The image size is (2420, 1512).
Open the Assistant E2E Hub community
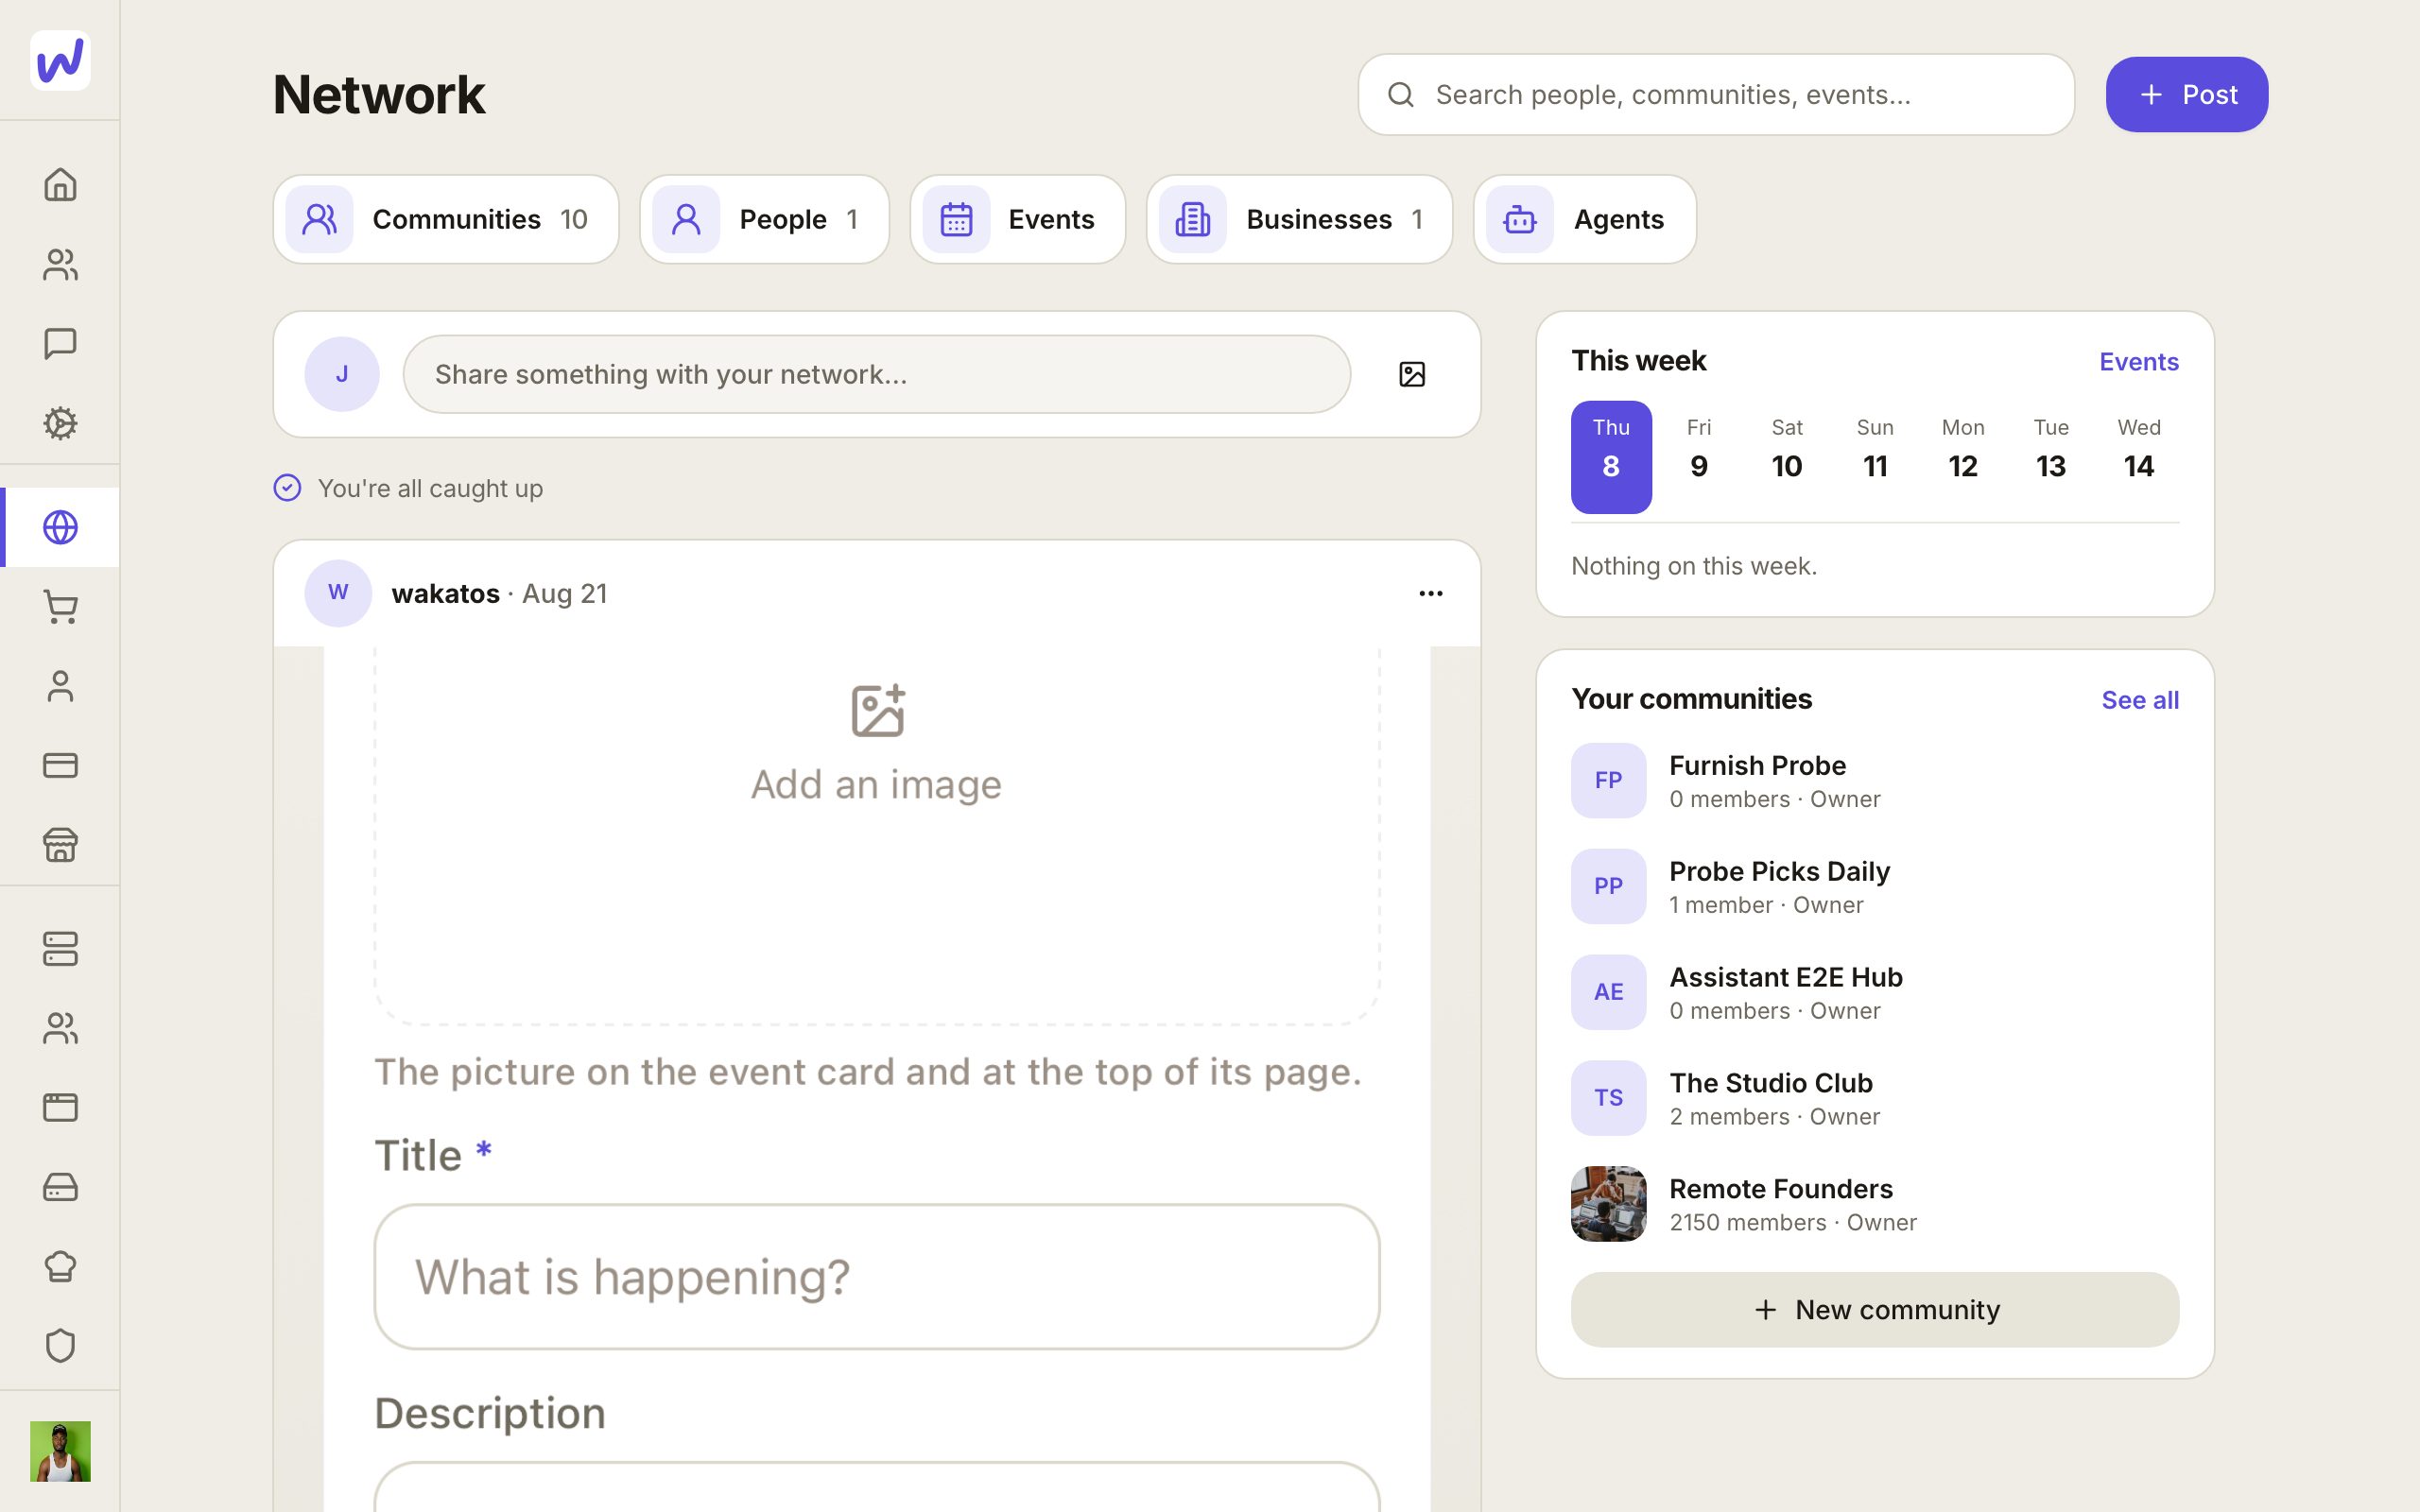(x=1874, y=992)
